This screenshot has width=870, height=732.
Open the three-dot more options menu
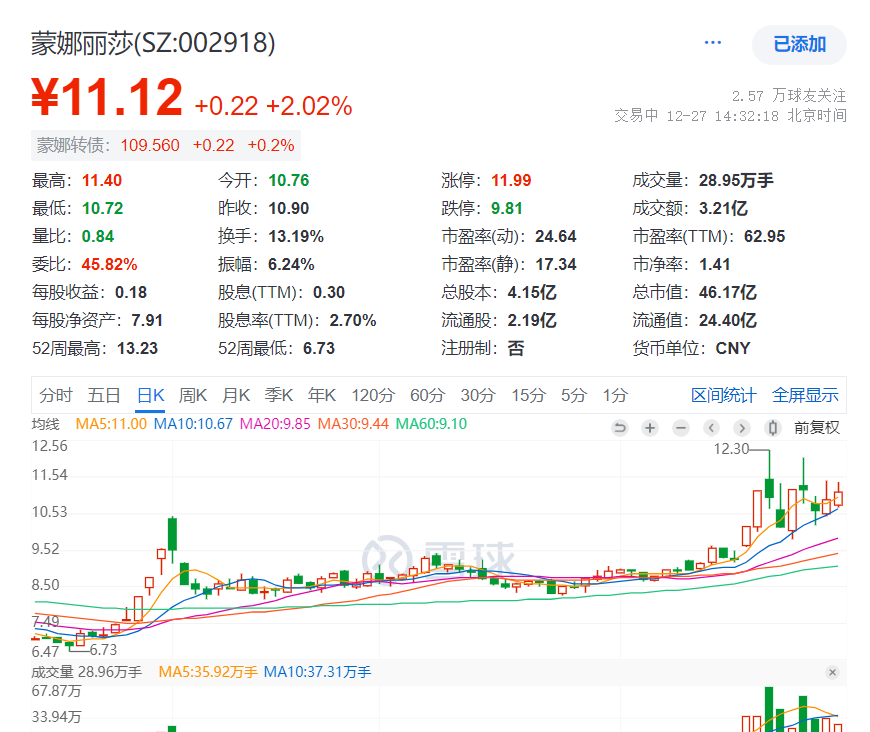coord(713,43)
